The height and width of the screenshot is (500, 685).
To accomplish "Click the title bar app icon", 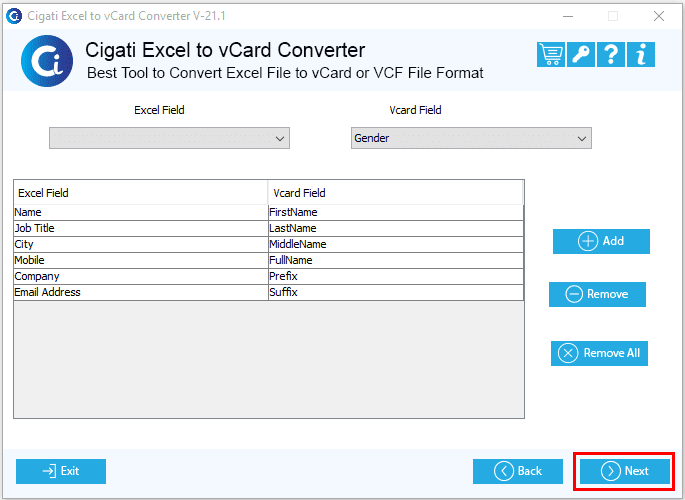I will click(14, 16).
